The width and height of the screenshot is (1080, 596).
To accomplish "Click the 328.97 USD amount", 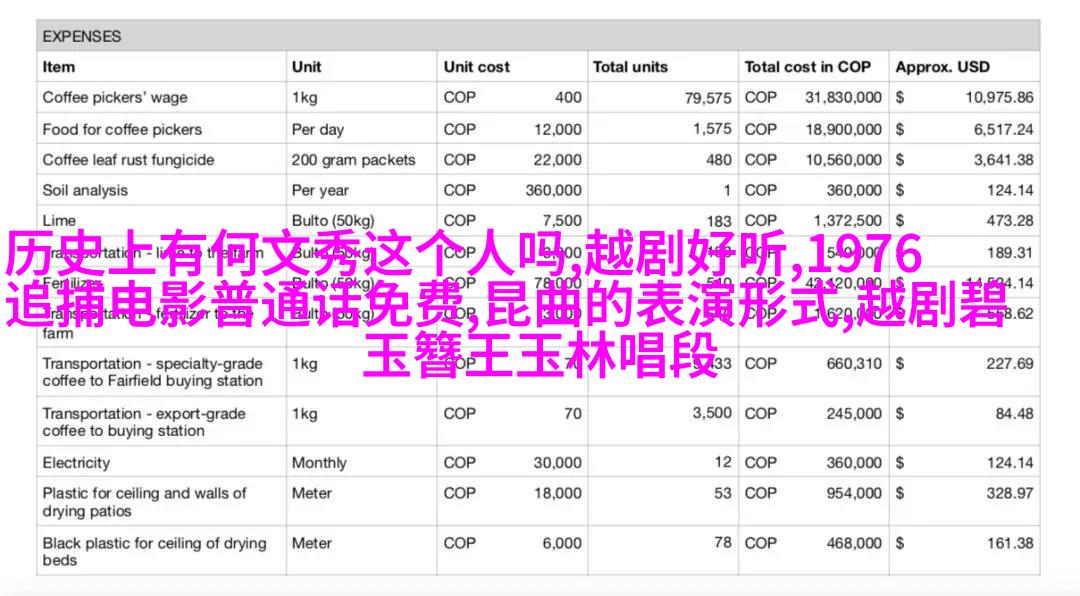I will pos(1009,494).
